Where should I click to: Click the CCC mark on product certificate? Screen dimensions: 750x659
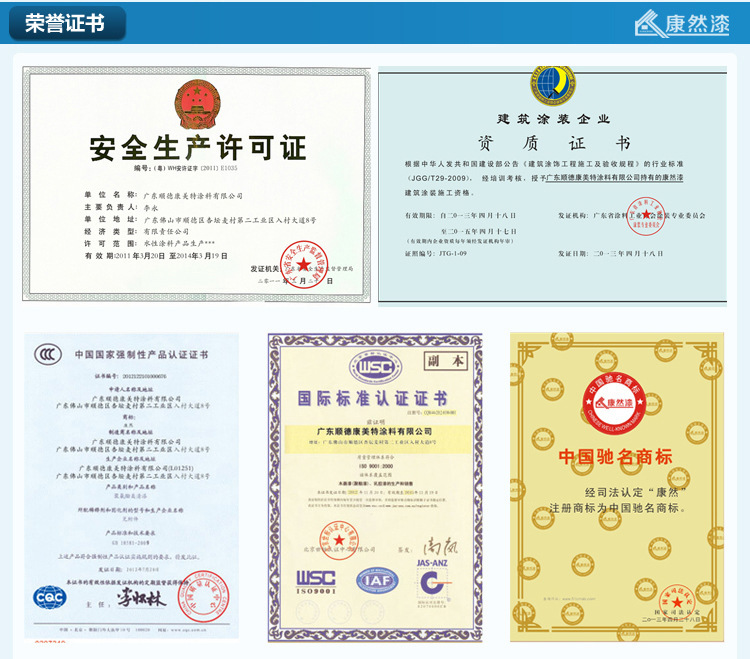click(48, 354)
